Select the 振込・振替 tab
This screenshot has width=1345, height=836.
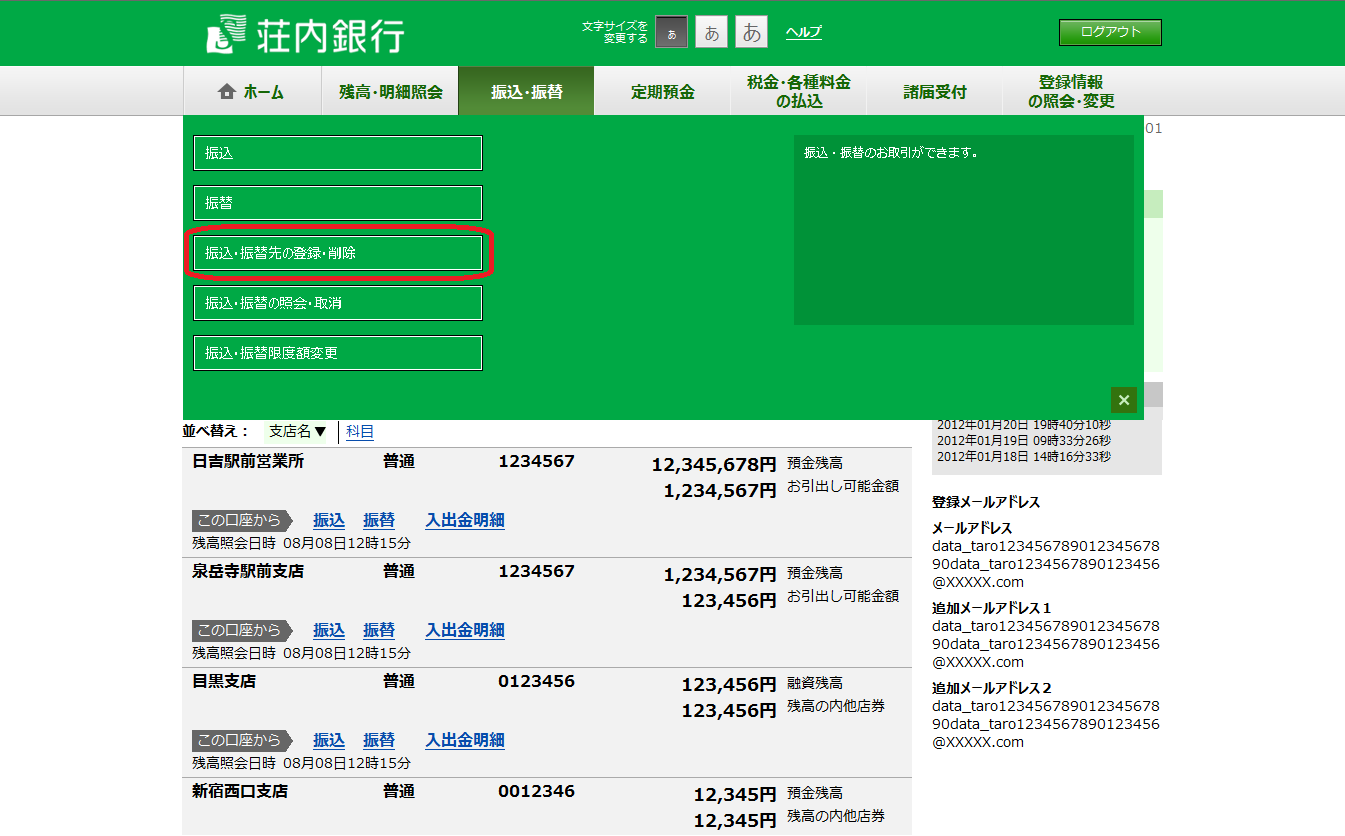tap(526, 91)
